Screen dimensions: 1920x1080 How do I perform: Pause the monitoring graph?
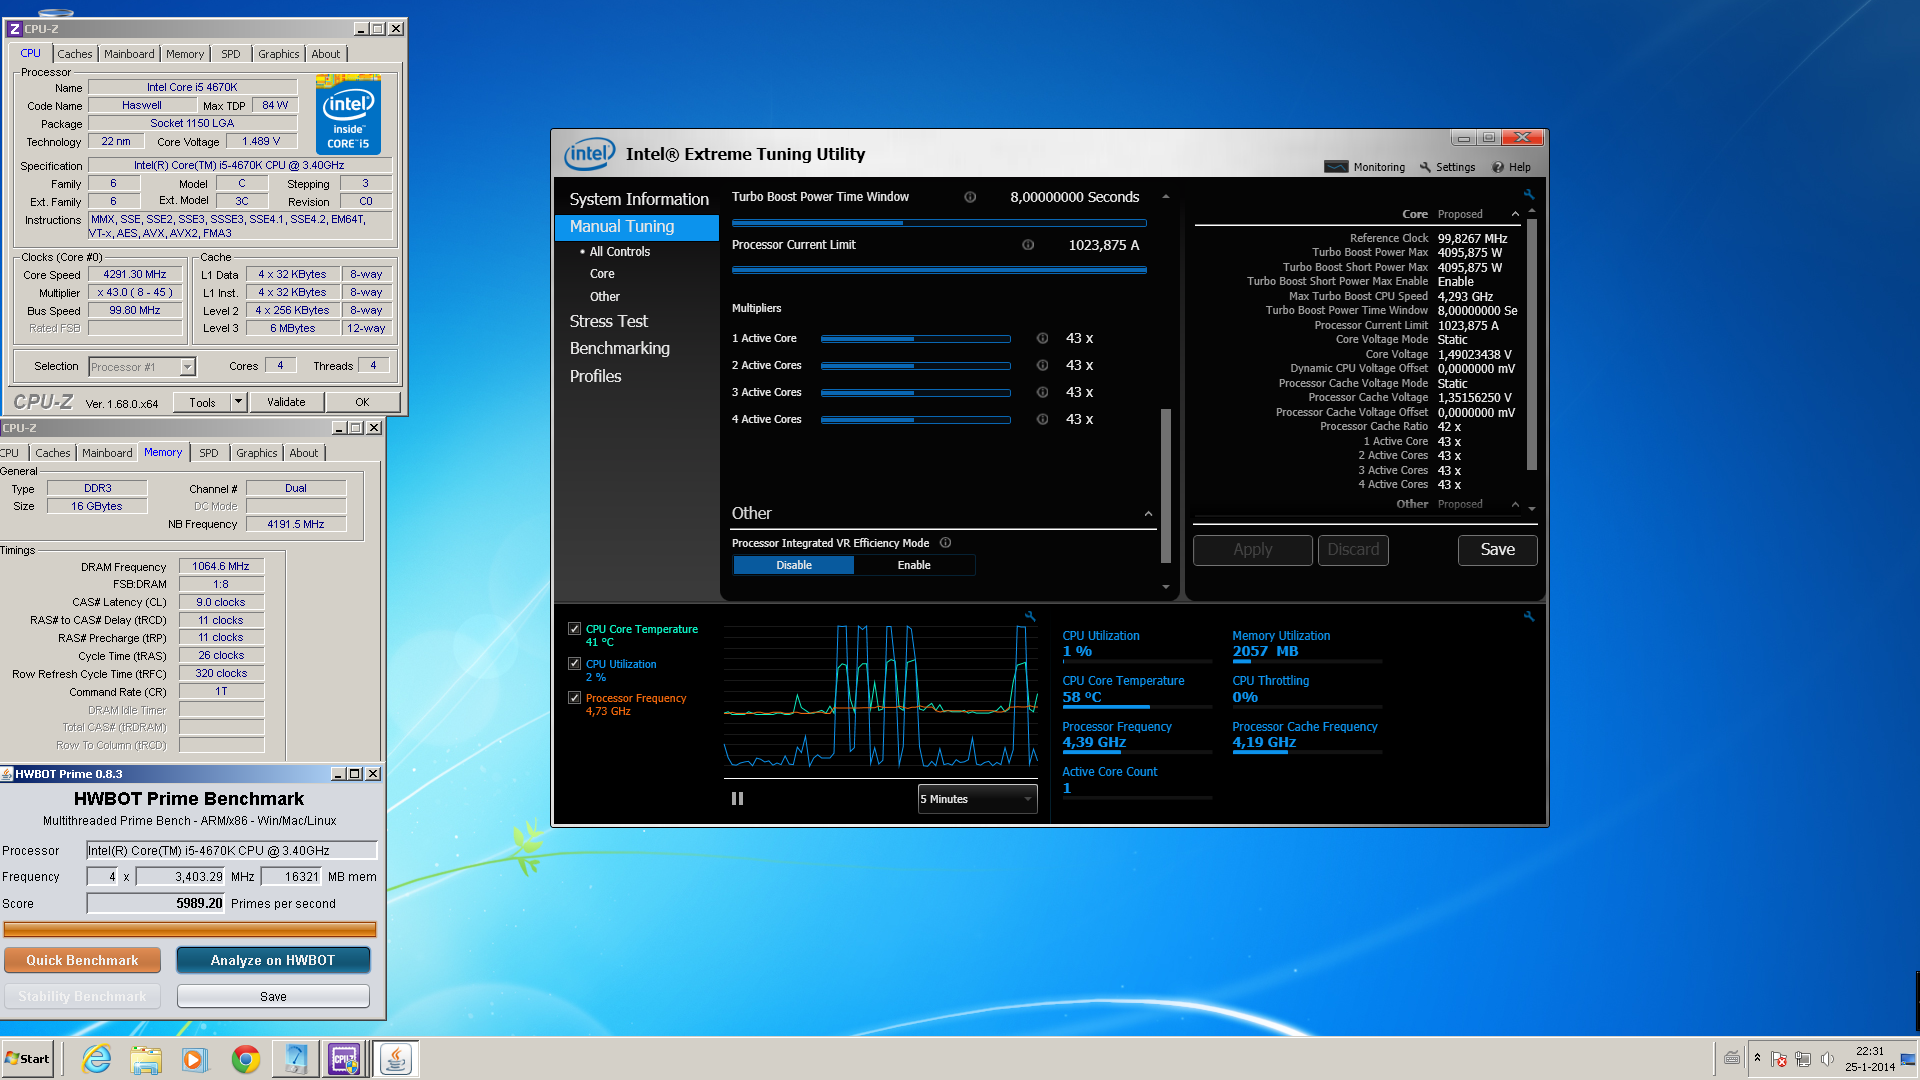pyautogui.click(x=737, y=798)
